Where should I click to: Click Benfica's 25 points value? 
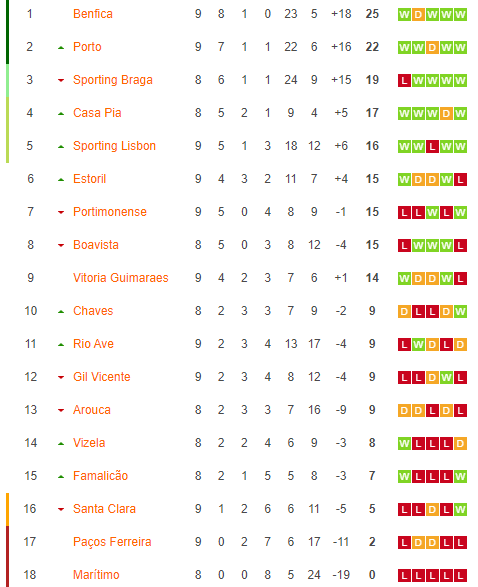click(372, 14)
